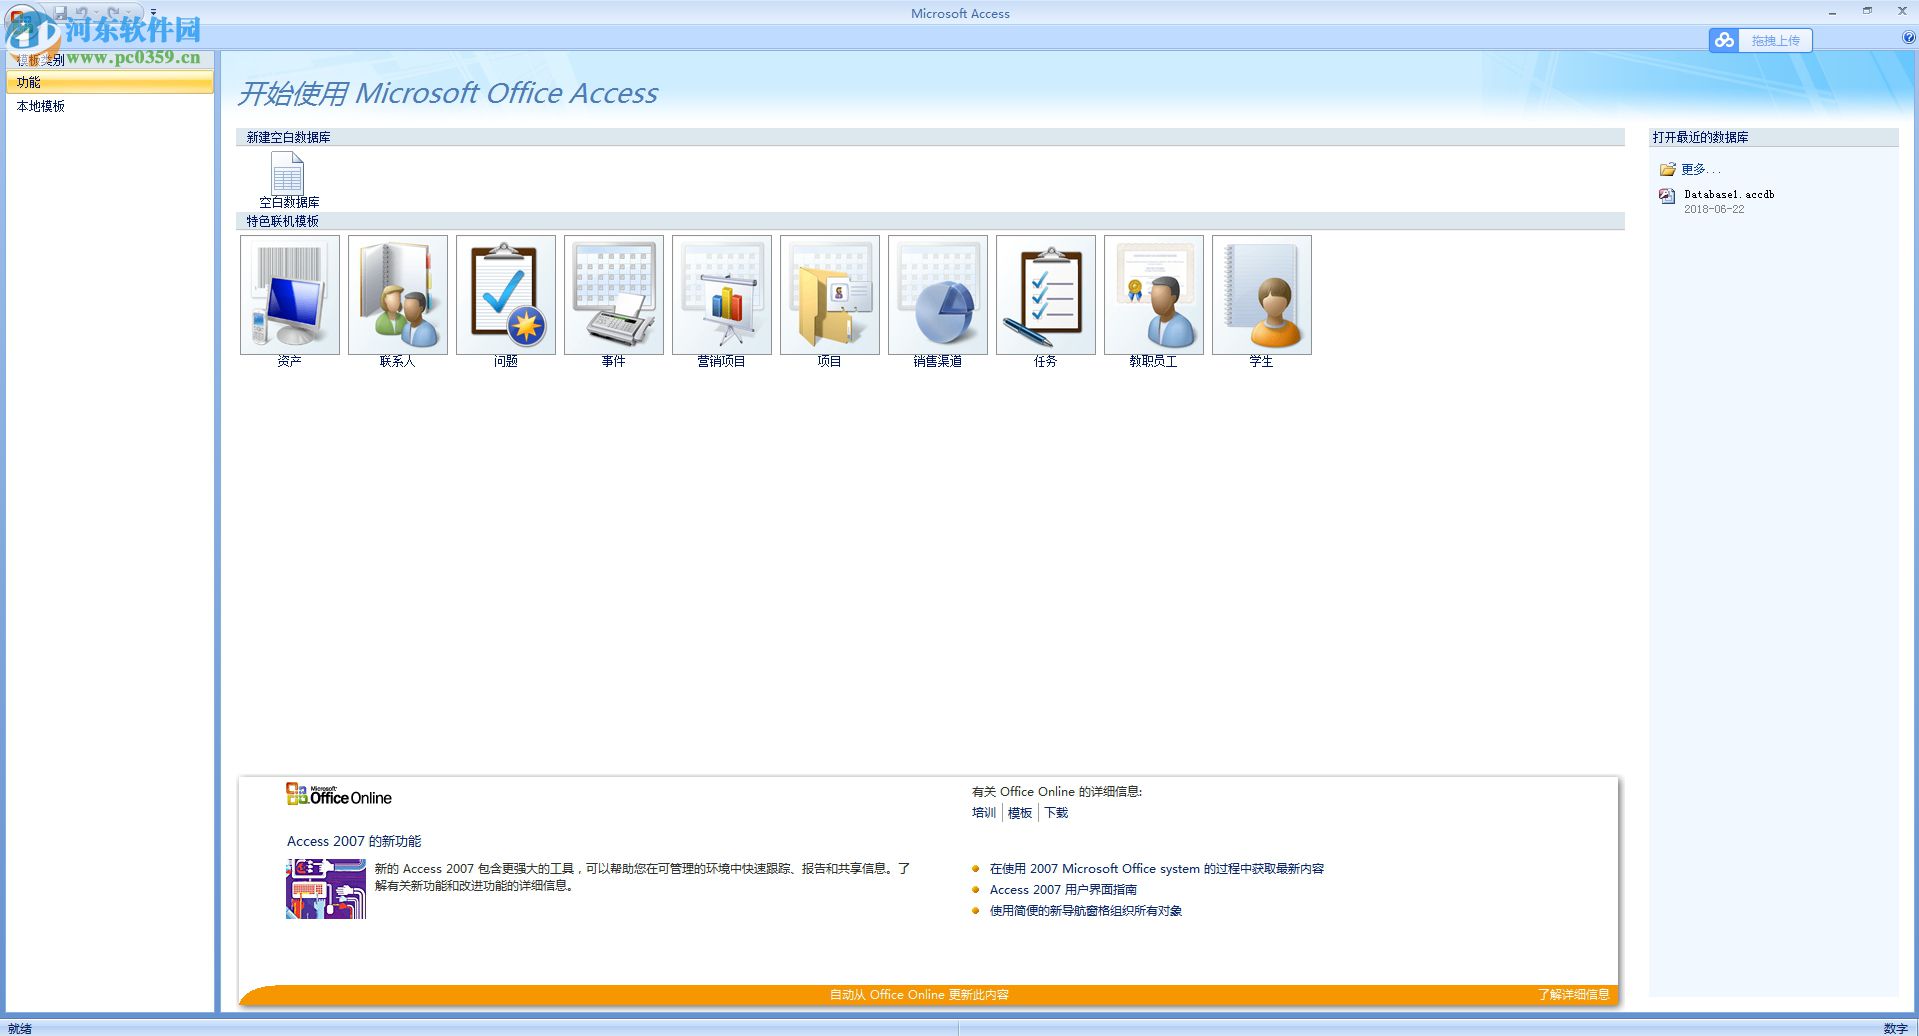
Task: Open the 营销项目 (Marketing projects) template
Action: [x=721, y=294]
